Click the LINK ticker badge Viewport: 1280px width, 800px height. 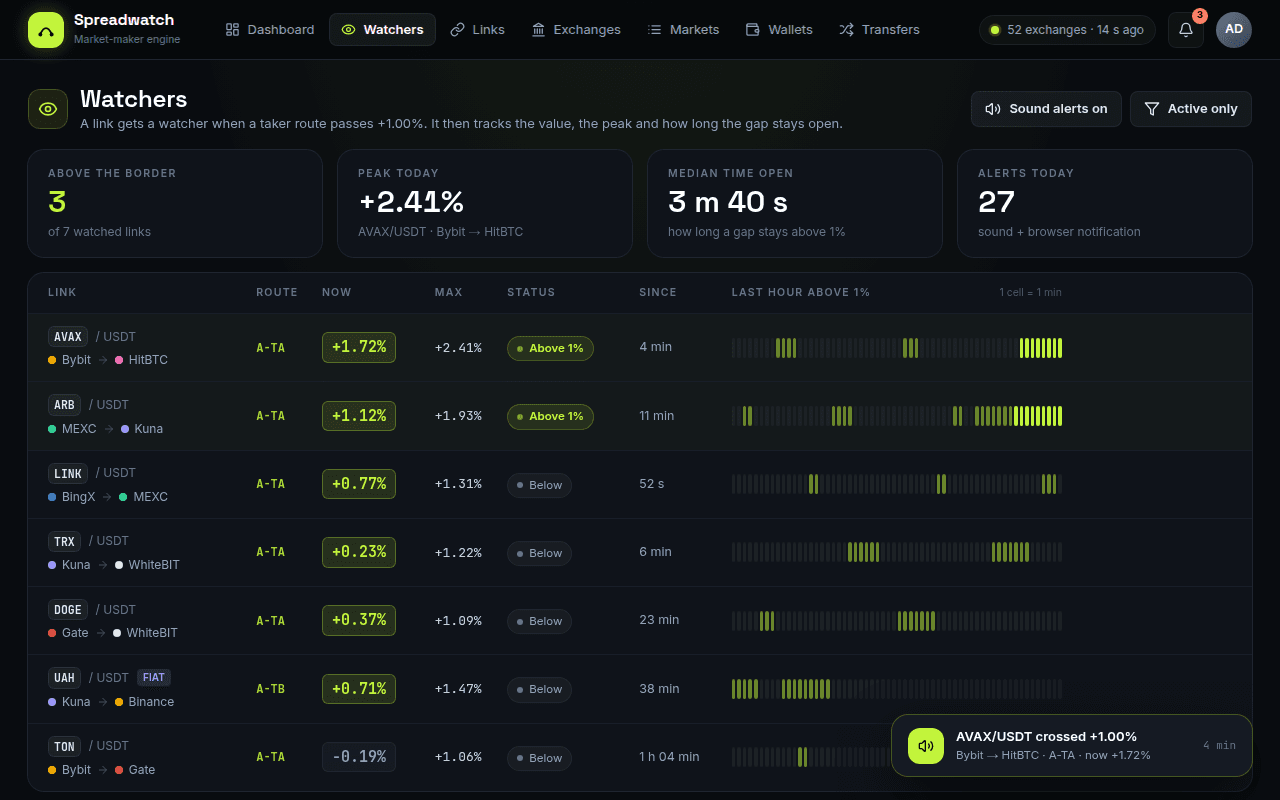(68, 473)
